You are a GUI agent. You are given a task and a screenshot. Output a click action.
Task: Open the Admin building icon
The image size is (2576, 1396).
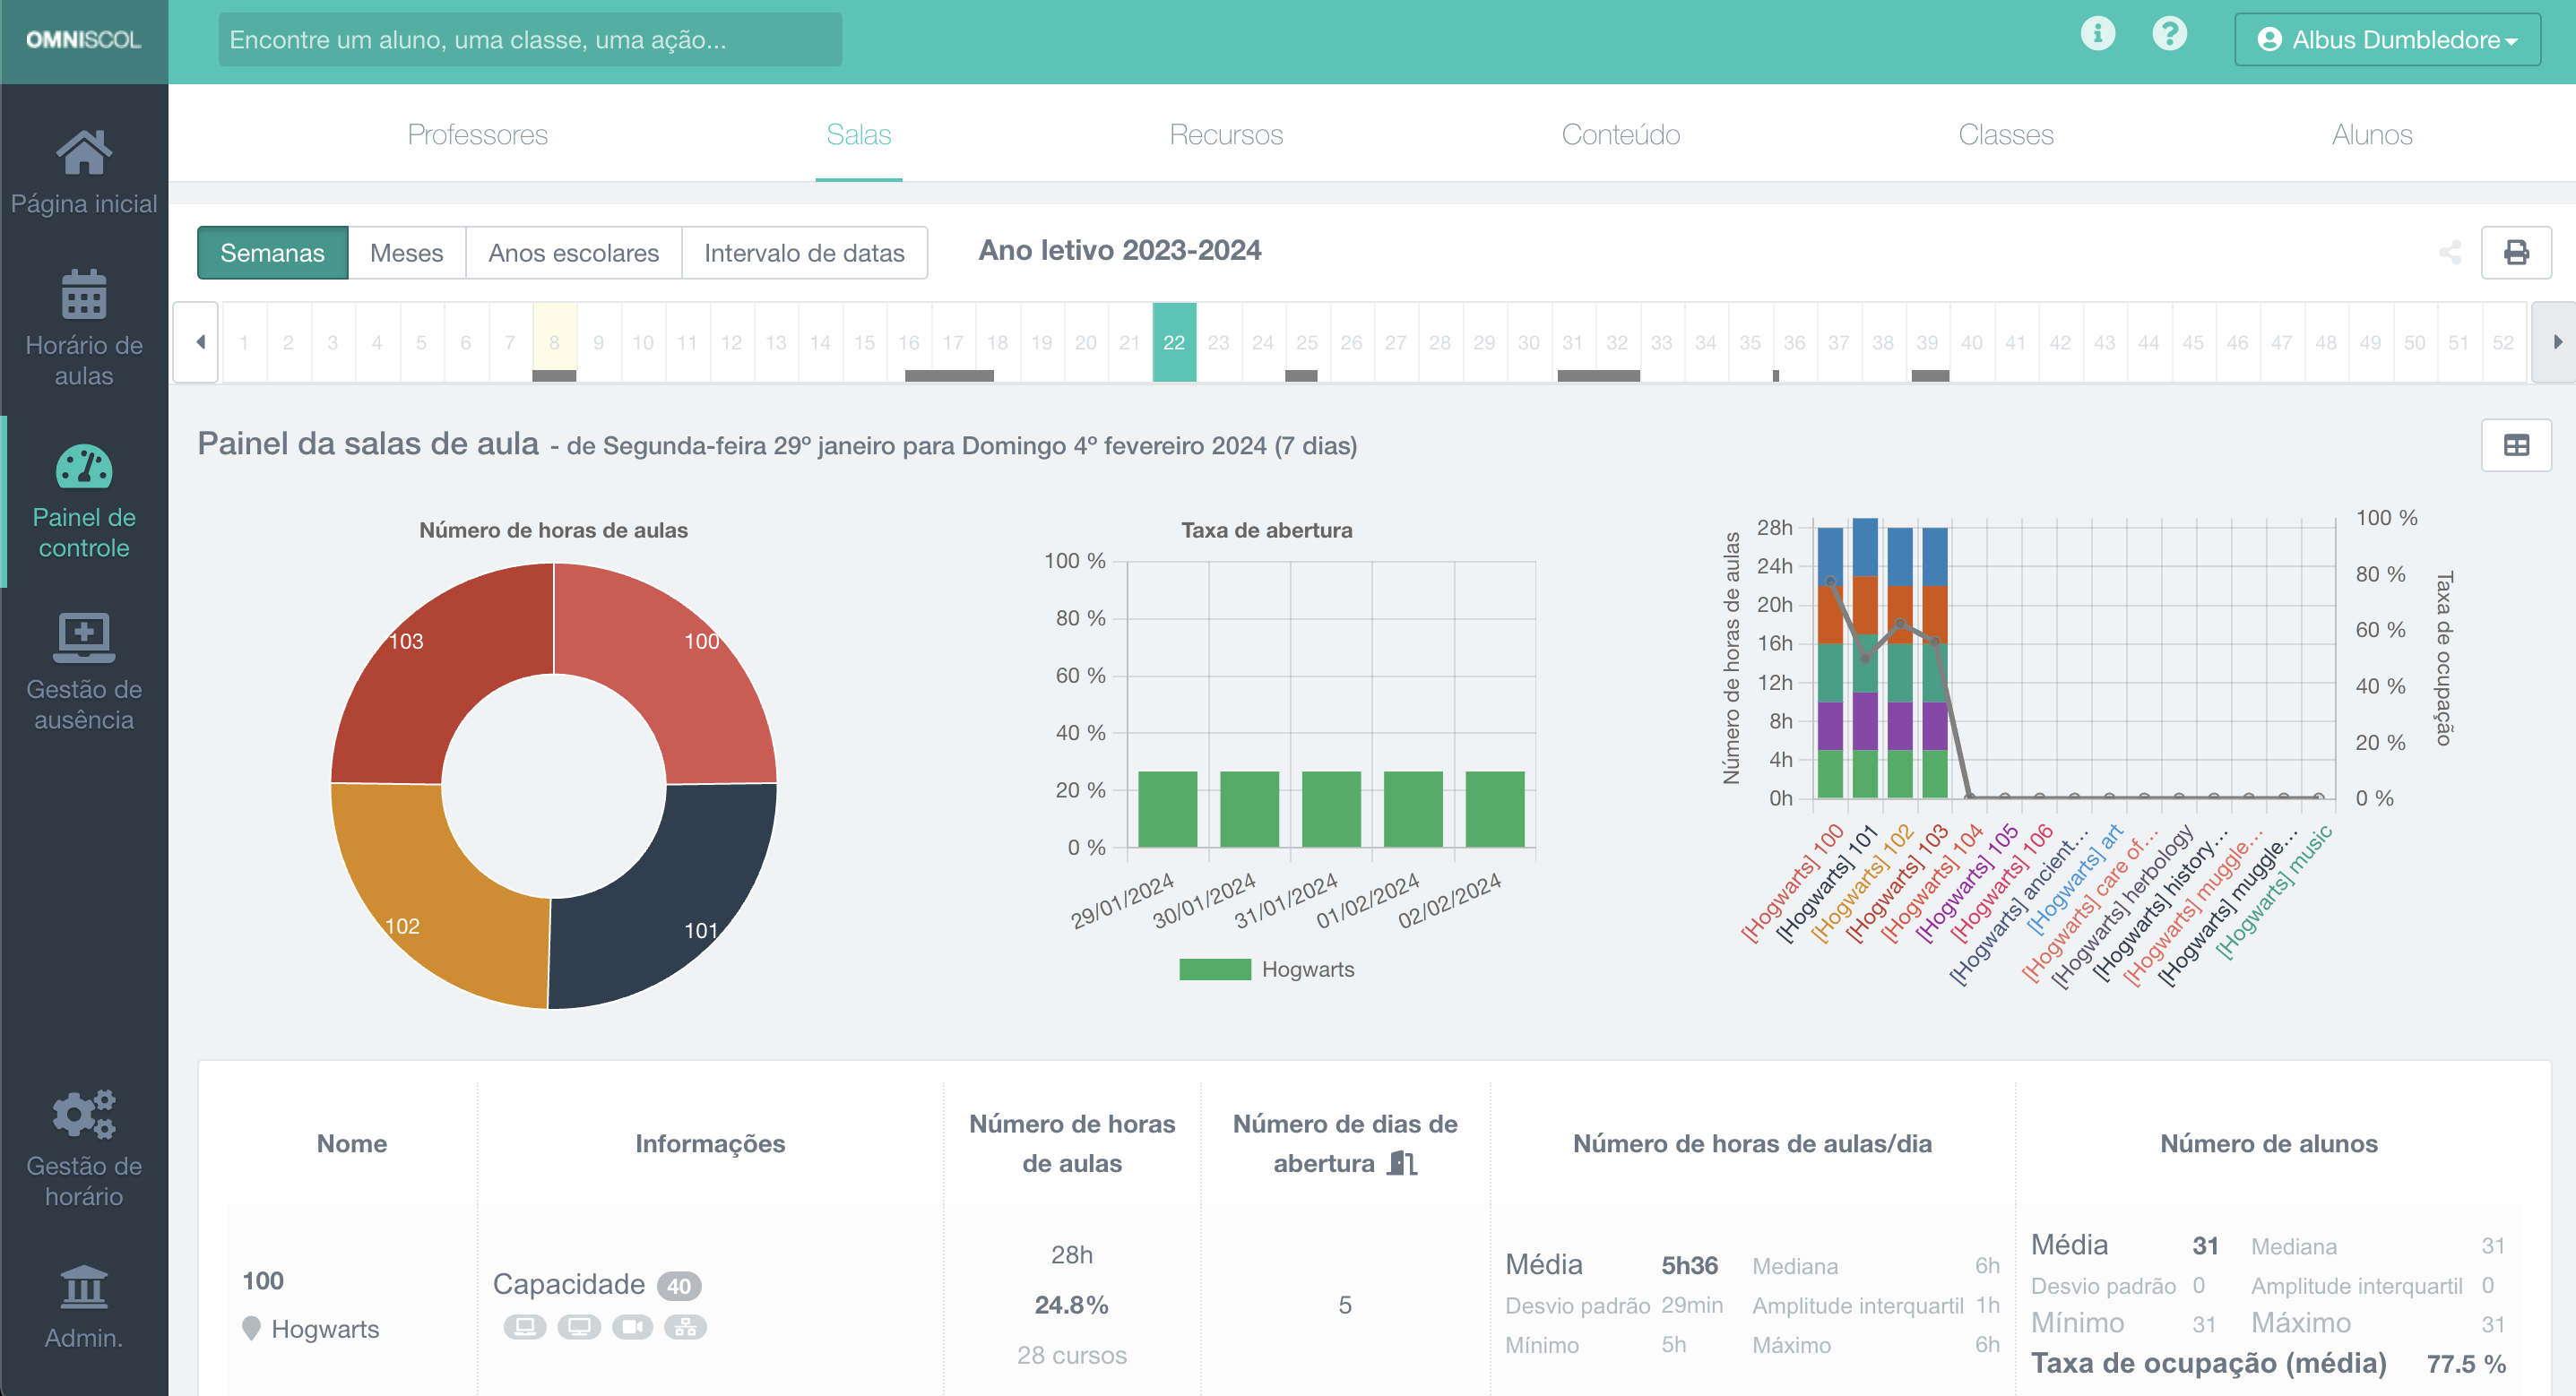point(84,1287)
